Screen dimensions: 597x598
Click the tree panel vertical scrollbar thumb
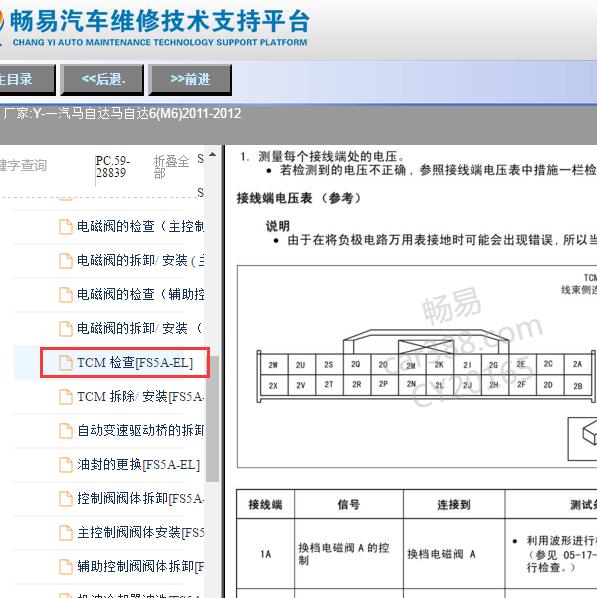click(212, 419)
